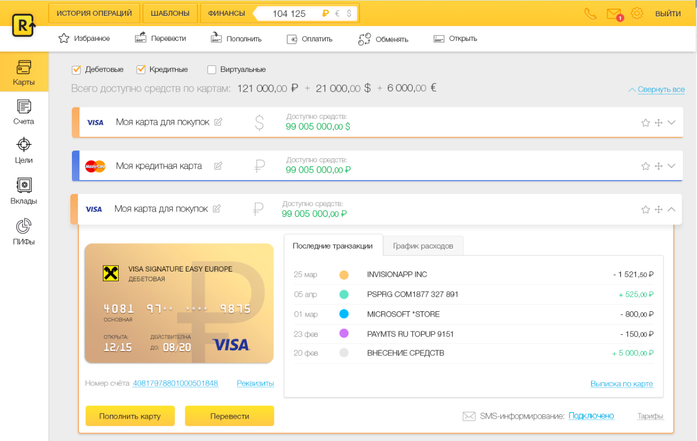Screen dimensions: 697x441
Task: Go to Цели in the sidebar
Action: [24, 151]
